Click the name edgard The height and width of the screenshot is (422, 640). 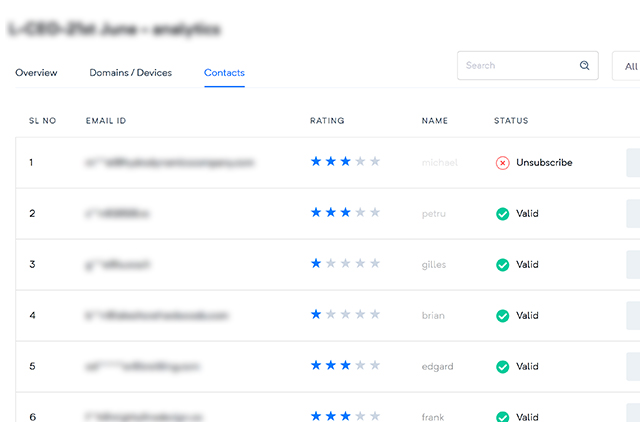tap(437, 367)
